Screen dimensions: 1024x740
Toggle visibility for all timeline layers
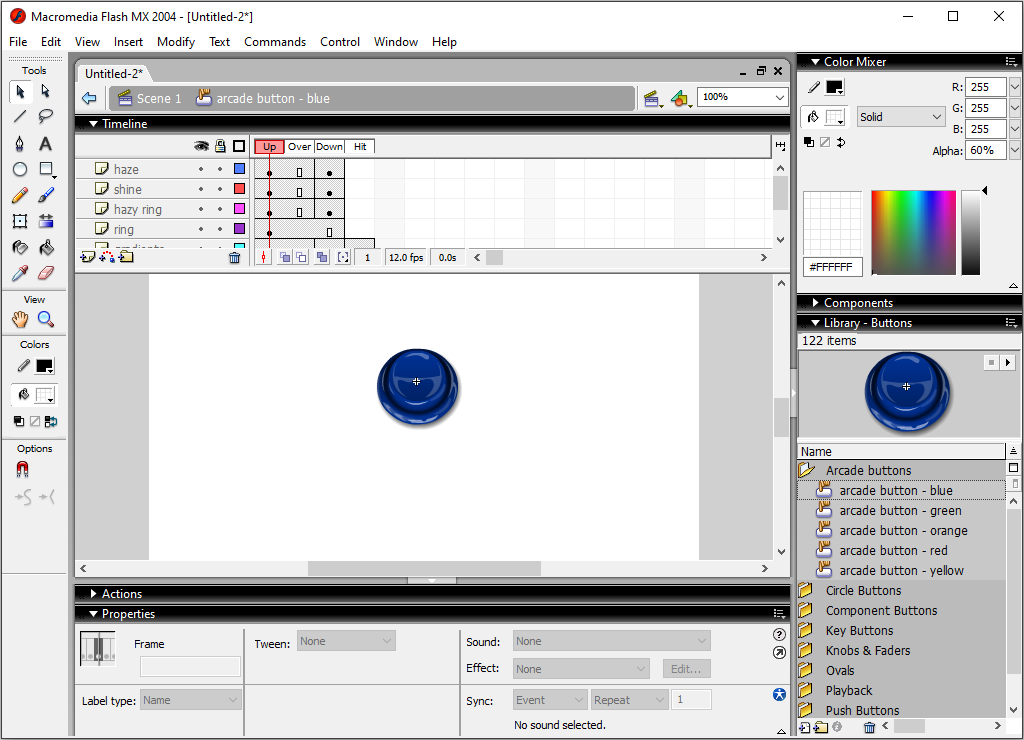(201, 147)
